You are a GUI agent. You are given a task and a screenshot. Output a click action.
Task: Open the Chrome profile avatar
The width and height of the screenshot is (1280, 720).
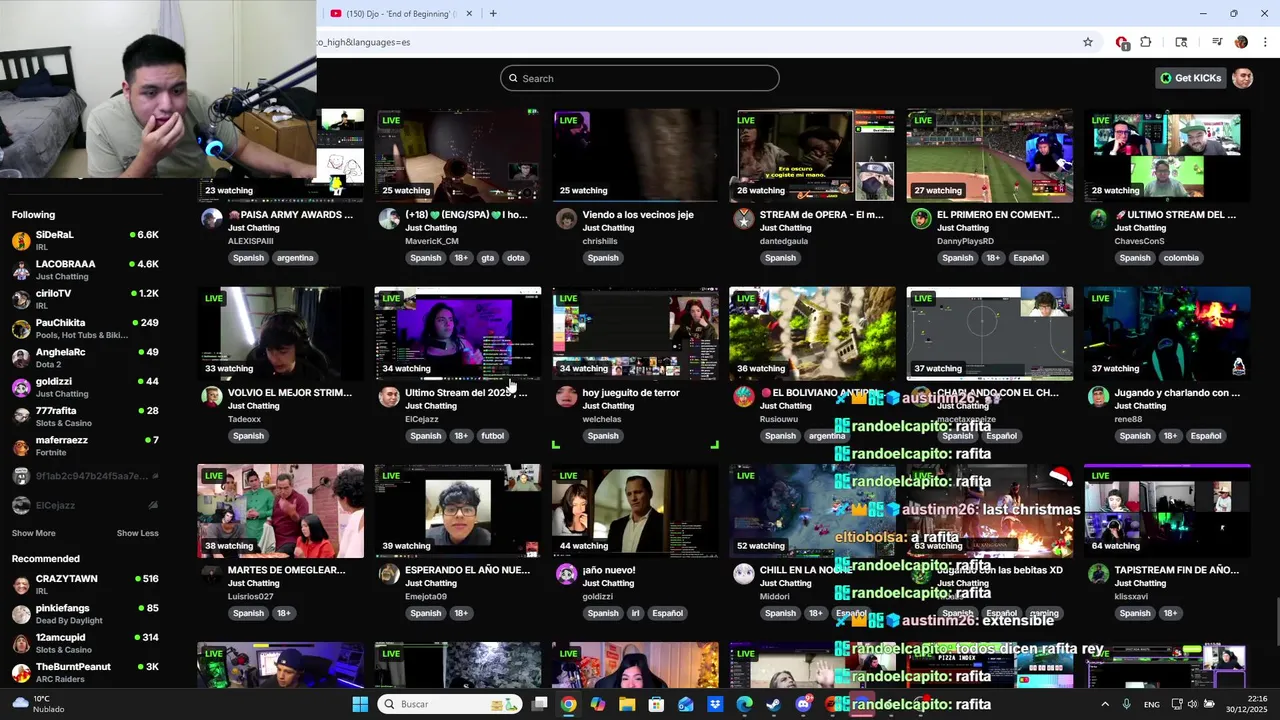click(x=1241, y=42)
